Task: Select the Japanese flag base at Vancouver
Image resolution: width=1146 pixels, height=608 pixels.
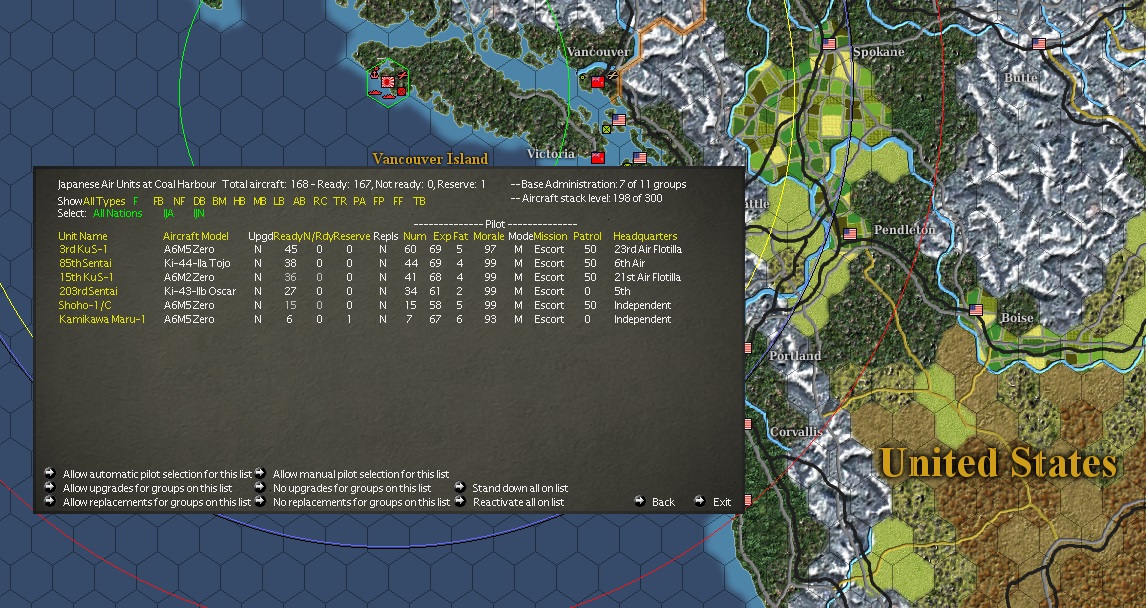Action: [x=598, y=82]
